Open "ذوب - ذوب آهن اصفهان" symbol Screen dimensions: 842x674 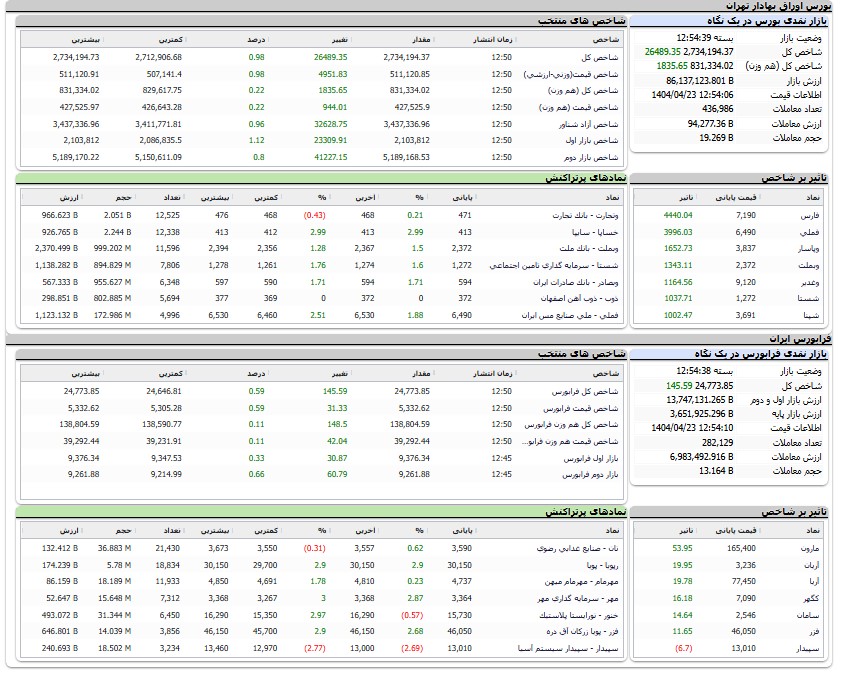579,298
